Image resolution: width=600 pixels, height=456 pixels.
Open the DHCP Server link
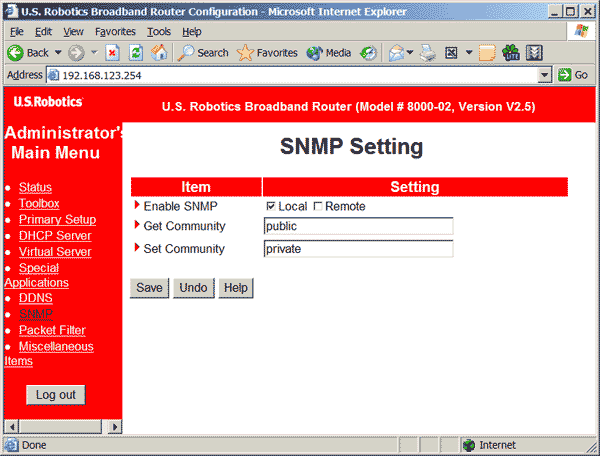click(54, 235)
